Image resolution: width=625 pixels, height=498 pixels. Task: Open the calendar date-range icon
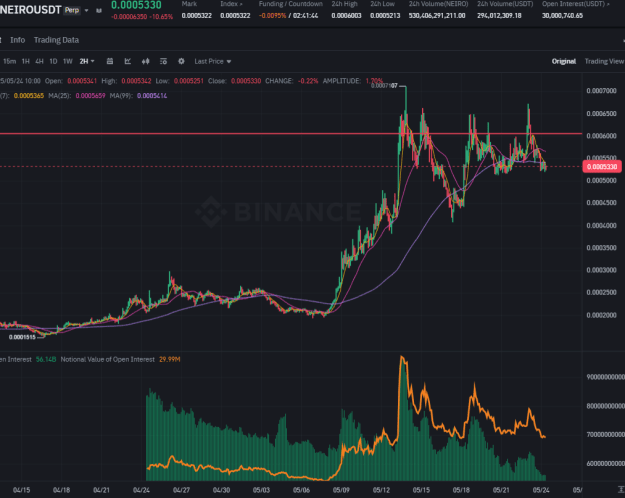(x=110, y=61)
